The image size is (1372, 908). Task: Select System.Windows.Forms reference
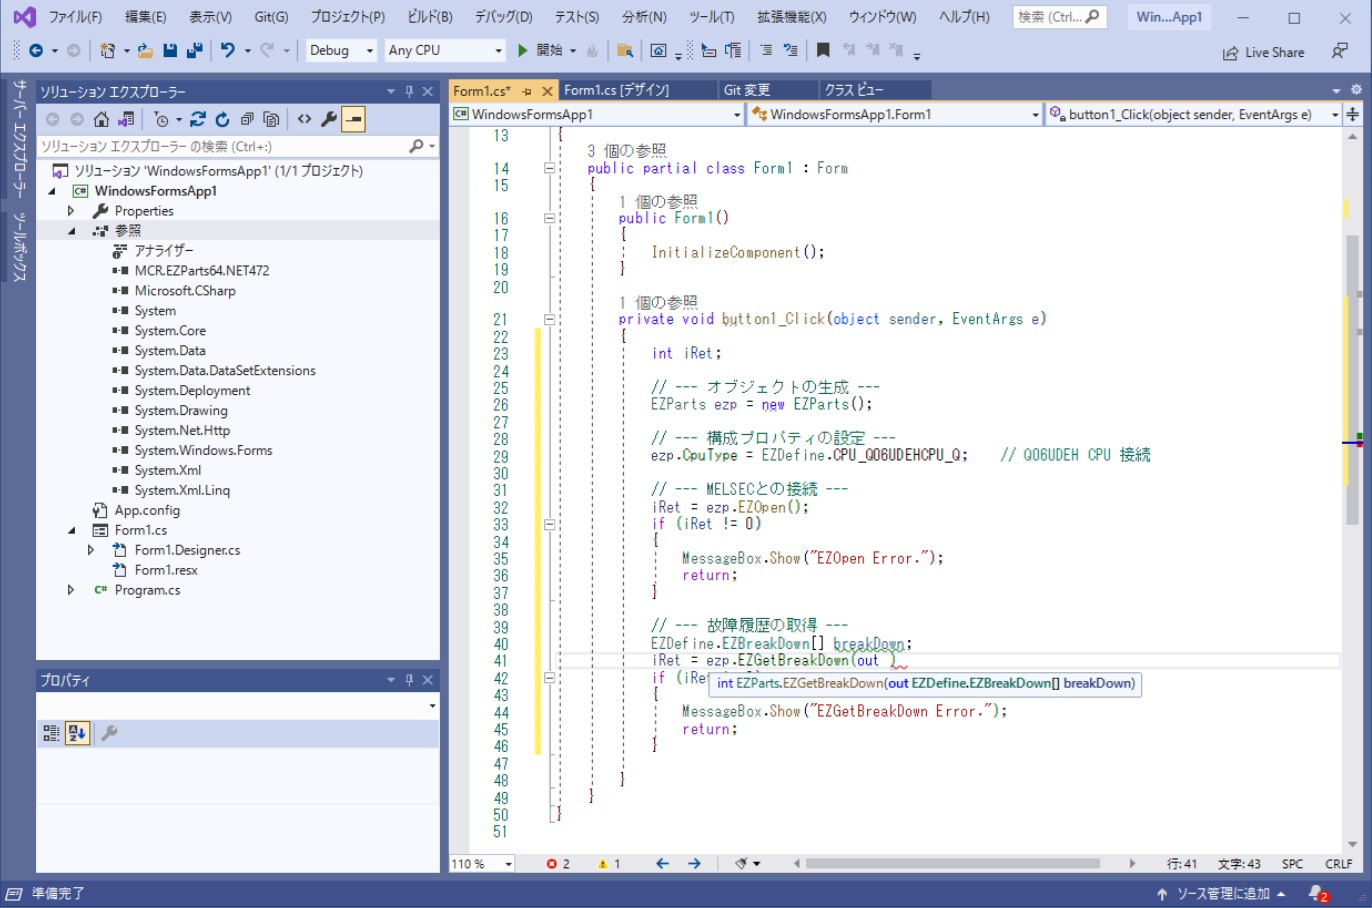tap(204, 451)
